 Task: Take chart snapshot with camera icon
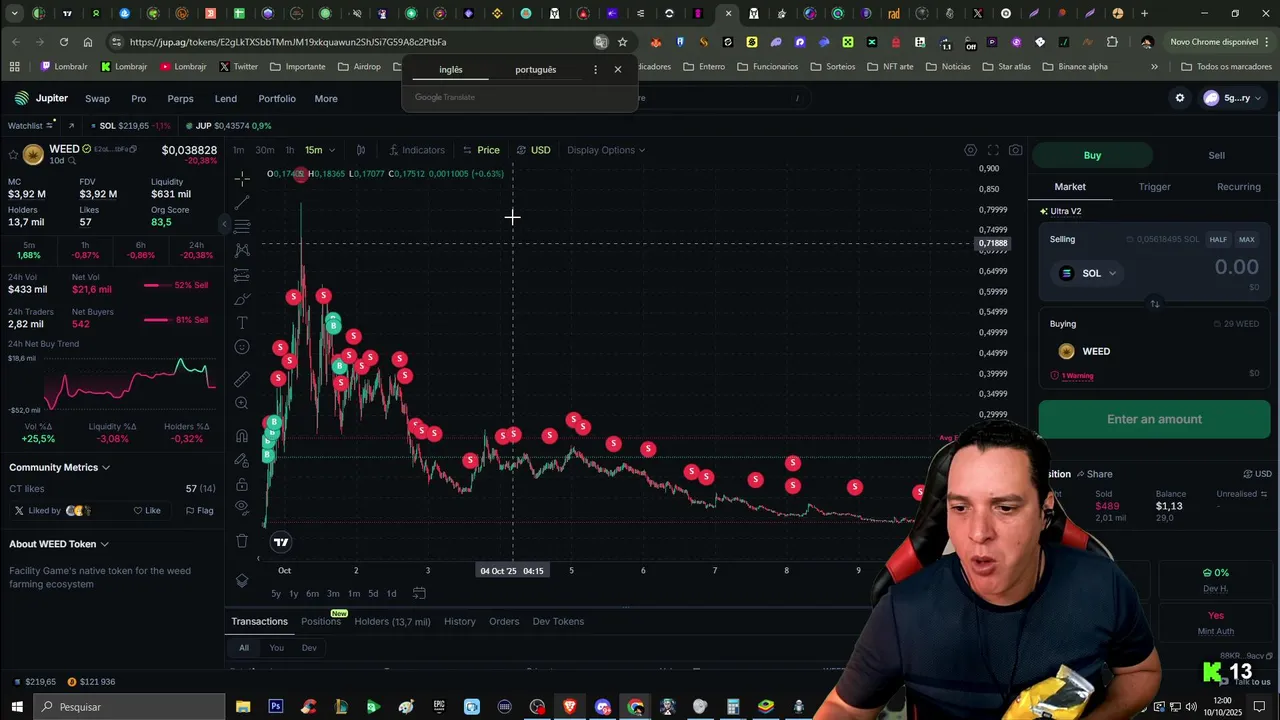pos(1016,150)
